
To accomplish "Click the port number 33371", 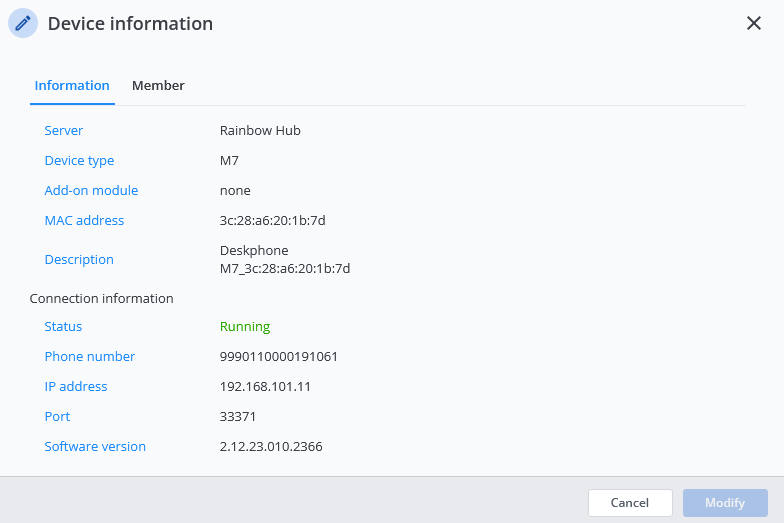I will (x=239, y=417).
